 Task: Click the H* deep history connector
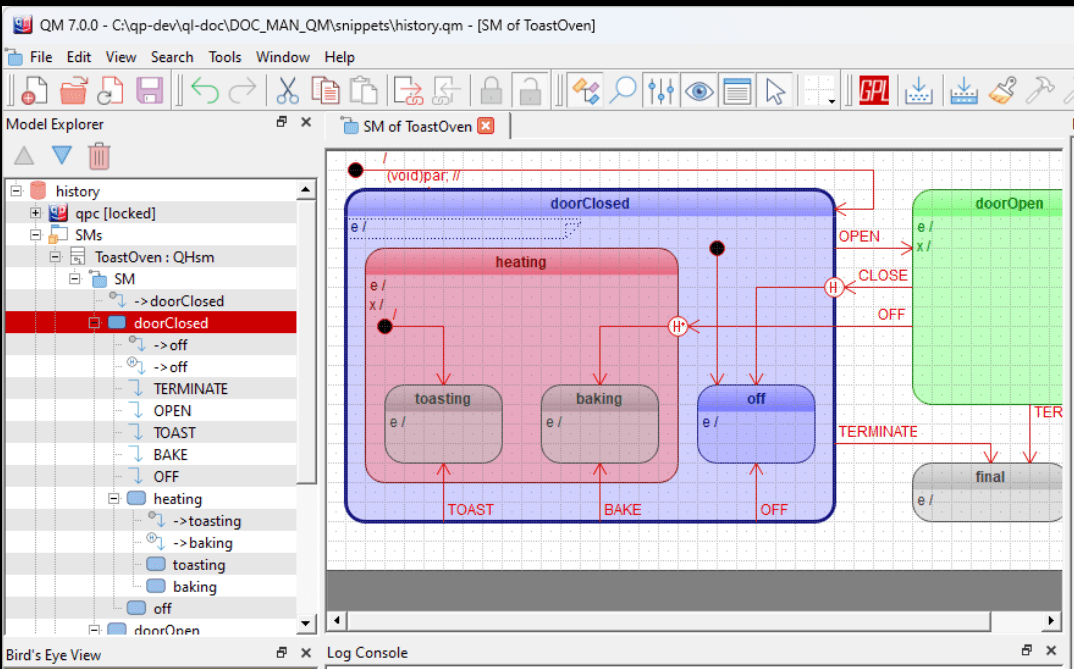click(x=677, y=327)
